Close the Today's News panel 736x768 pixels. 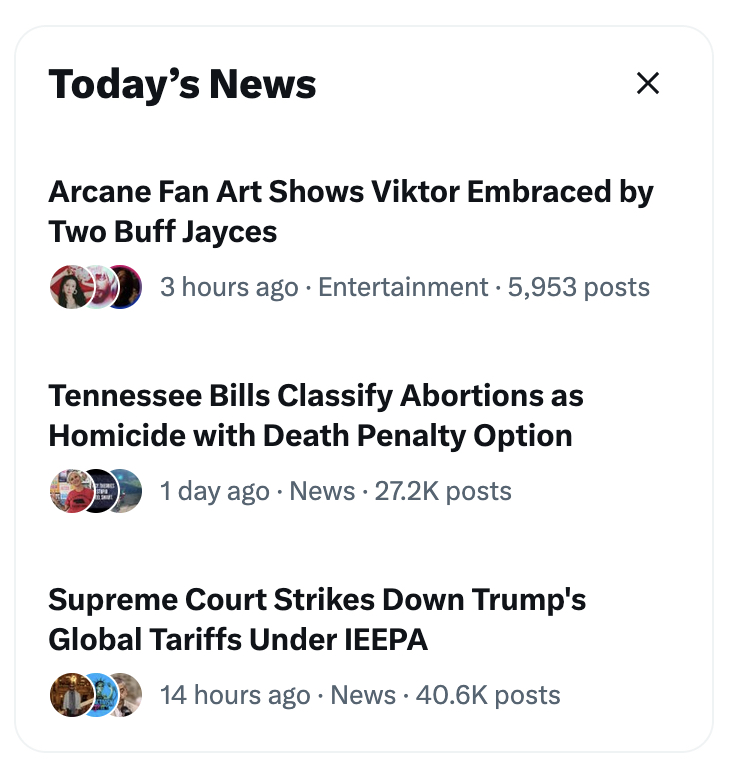coord(648,84)
